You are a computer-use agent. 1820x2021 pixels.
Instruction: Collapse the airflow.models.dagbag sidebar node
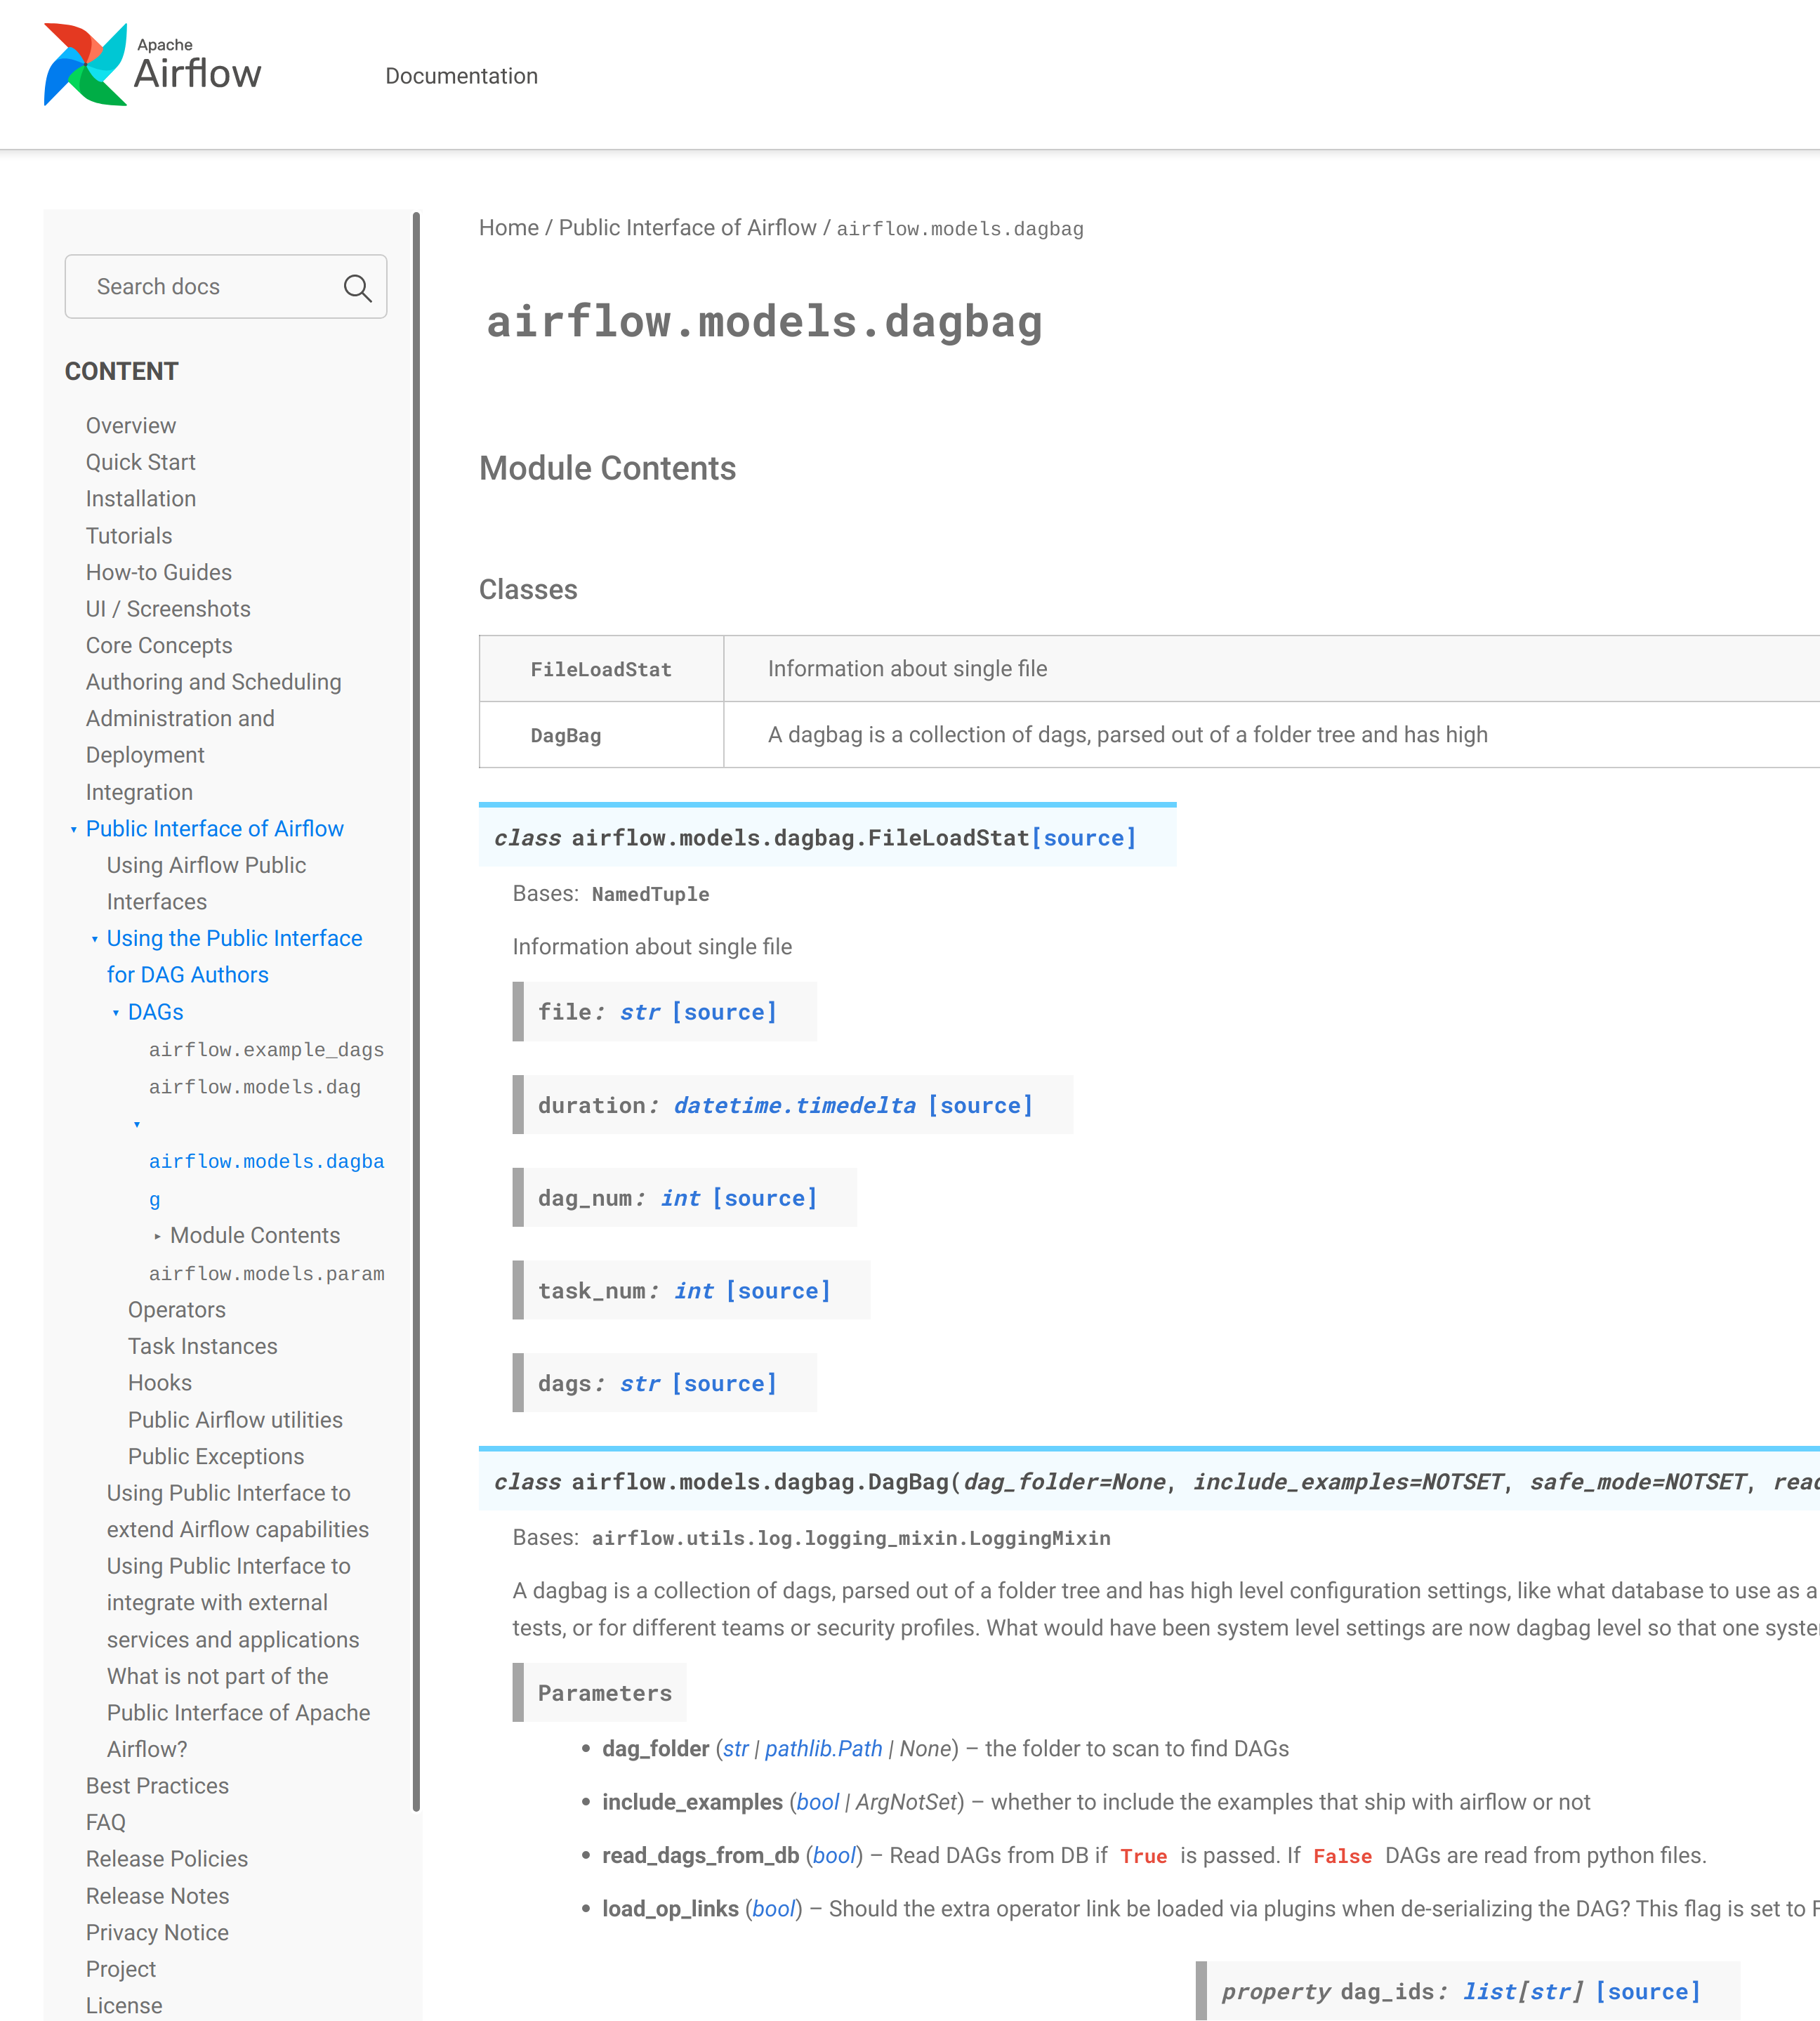pyautogui.click(x=137, y=1125)
